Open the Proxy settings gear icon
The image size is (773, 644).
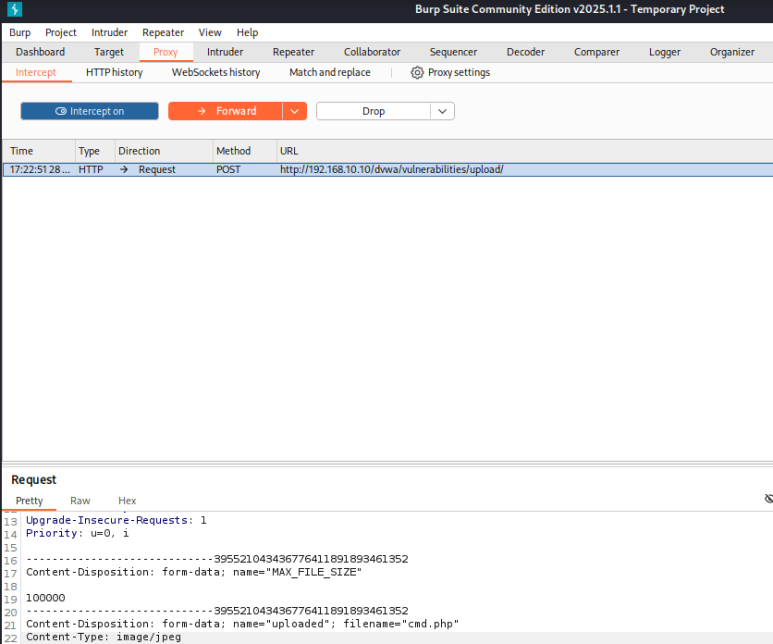[x=417, y=72]
